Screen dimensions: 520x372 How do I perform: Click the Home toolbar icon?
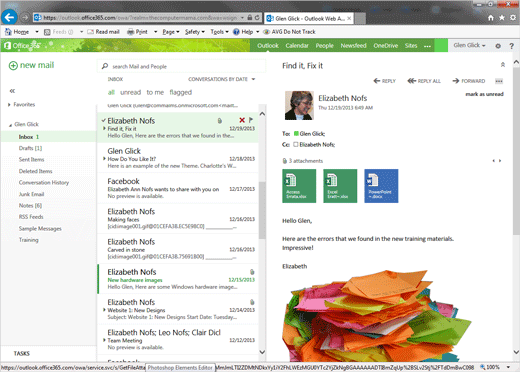click(8, 32)
